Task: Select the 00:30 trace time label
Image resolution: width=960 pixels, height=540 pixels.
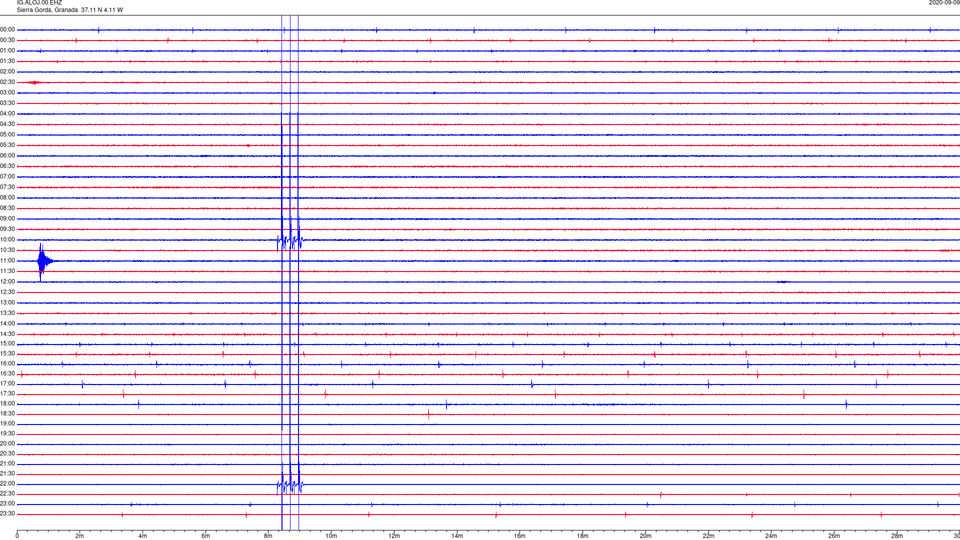Action: click(7, 40)
